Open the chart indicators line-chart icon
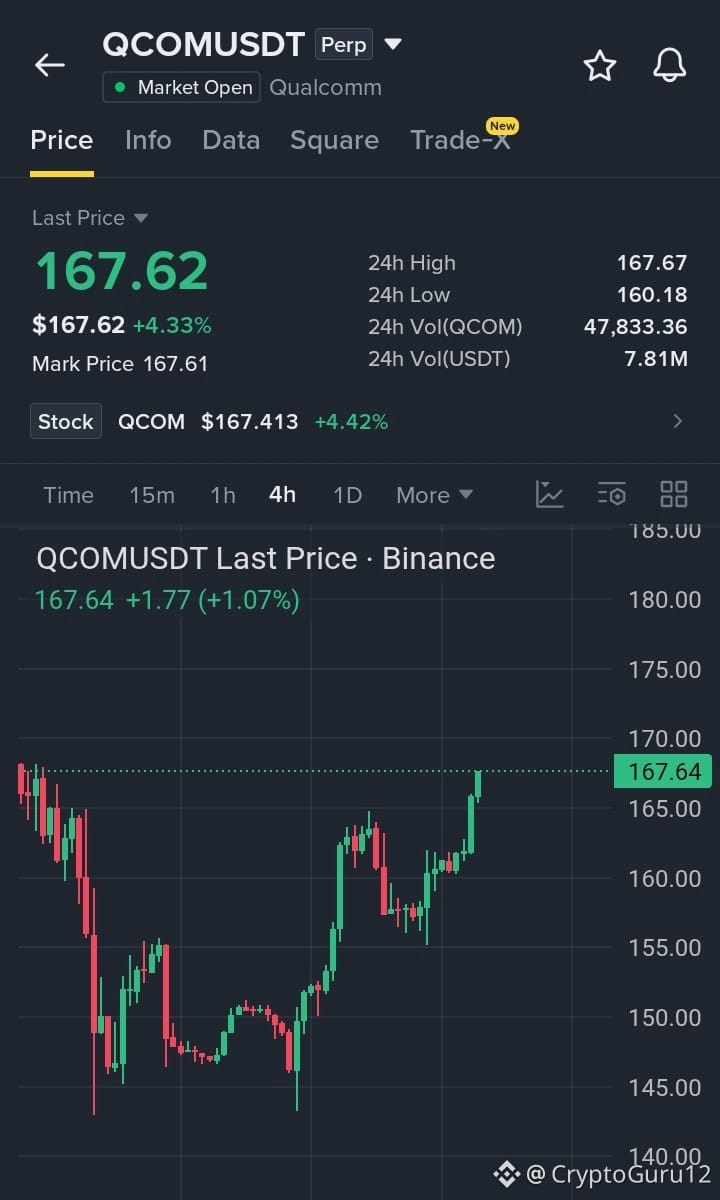This screenshot has width=720, height=1200. pyautogui.click(x=550, y=494)
